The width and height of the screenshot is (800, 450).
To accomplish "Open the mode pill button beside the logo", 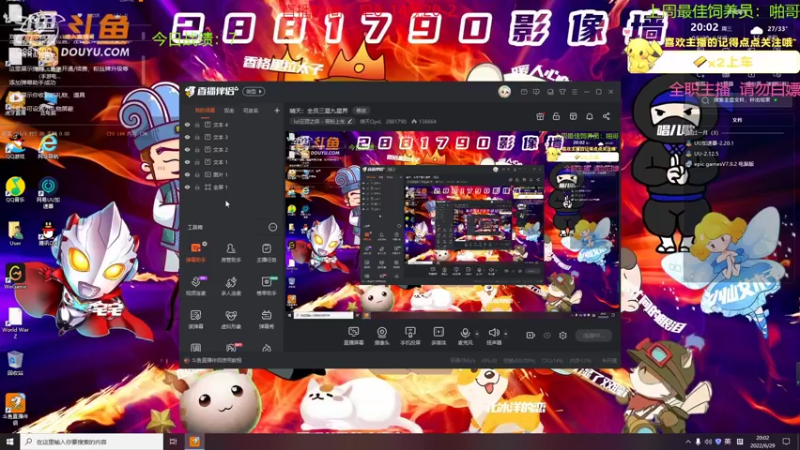I will pyautogui.click(x=254, y=91).
